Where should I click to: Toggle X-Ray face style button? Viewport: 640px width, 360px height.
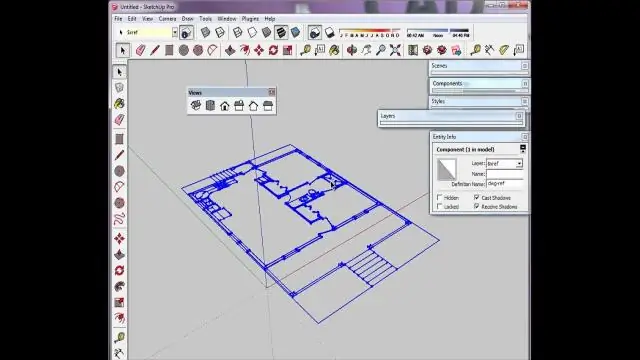[x=205, y=33]
